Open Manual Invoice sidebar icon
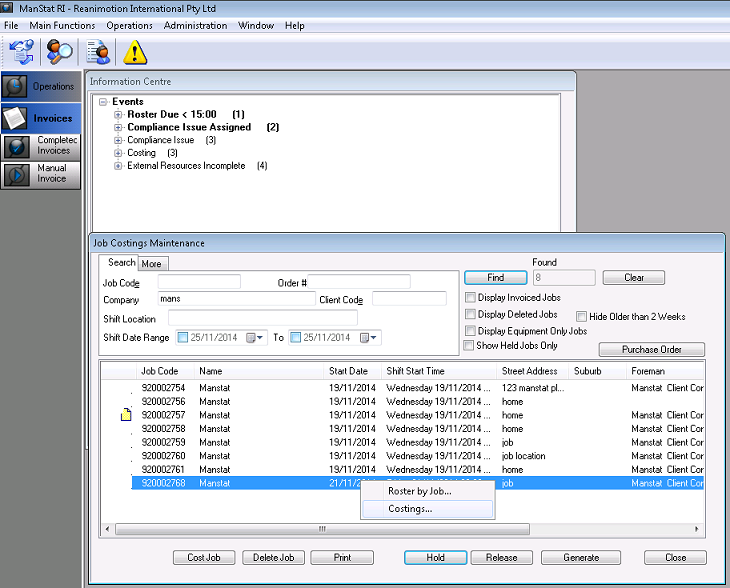The height and width of the screenshot is (588, 730). (x=17, y=175)
